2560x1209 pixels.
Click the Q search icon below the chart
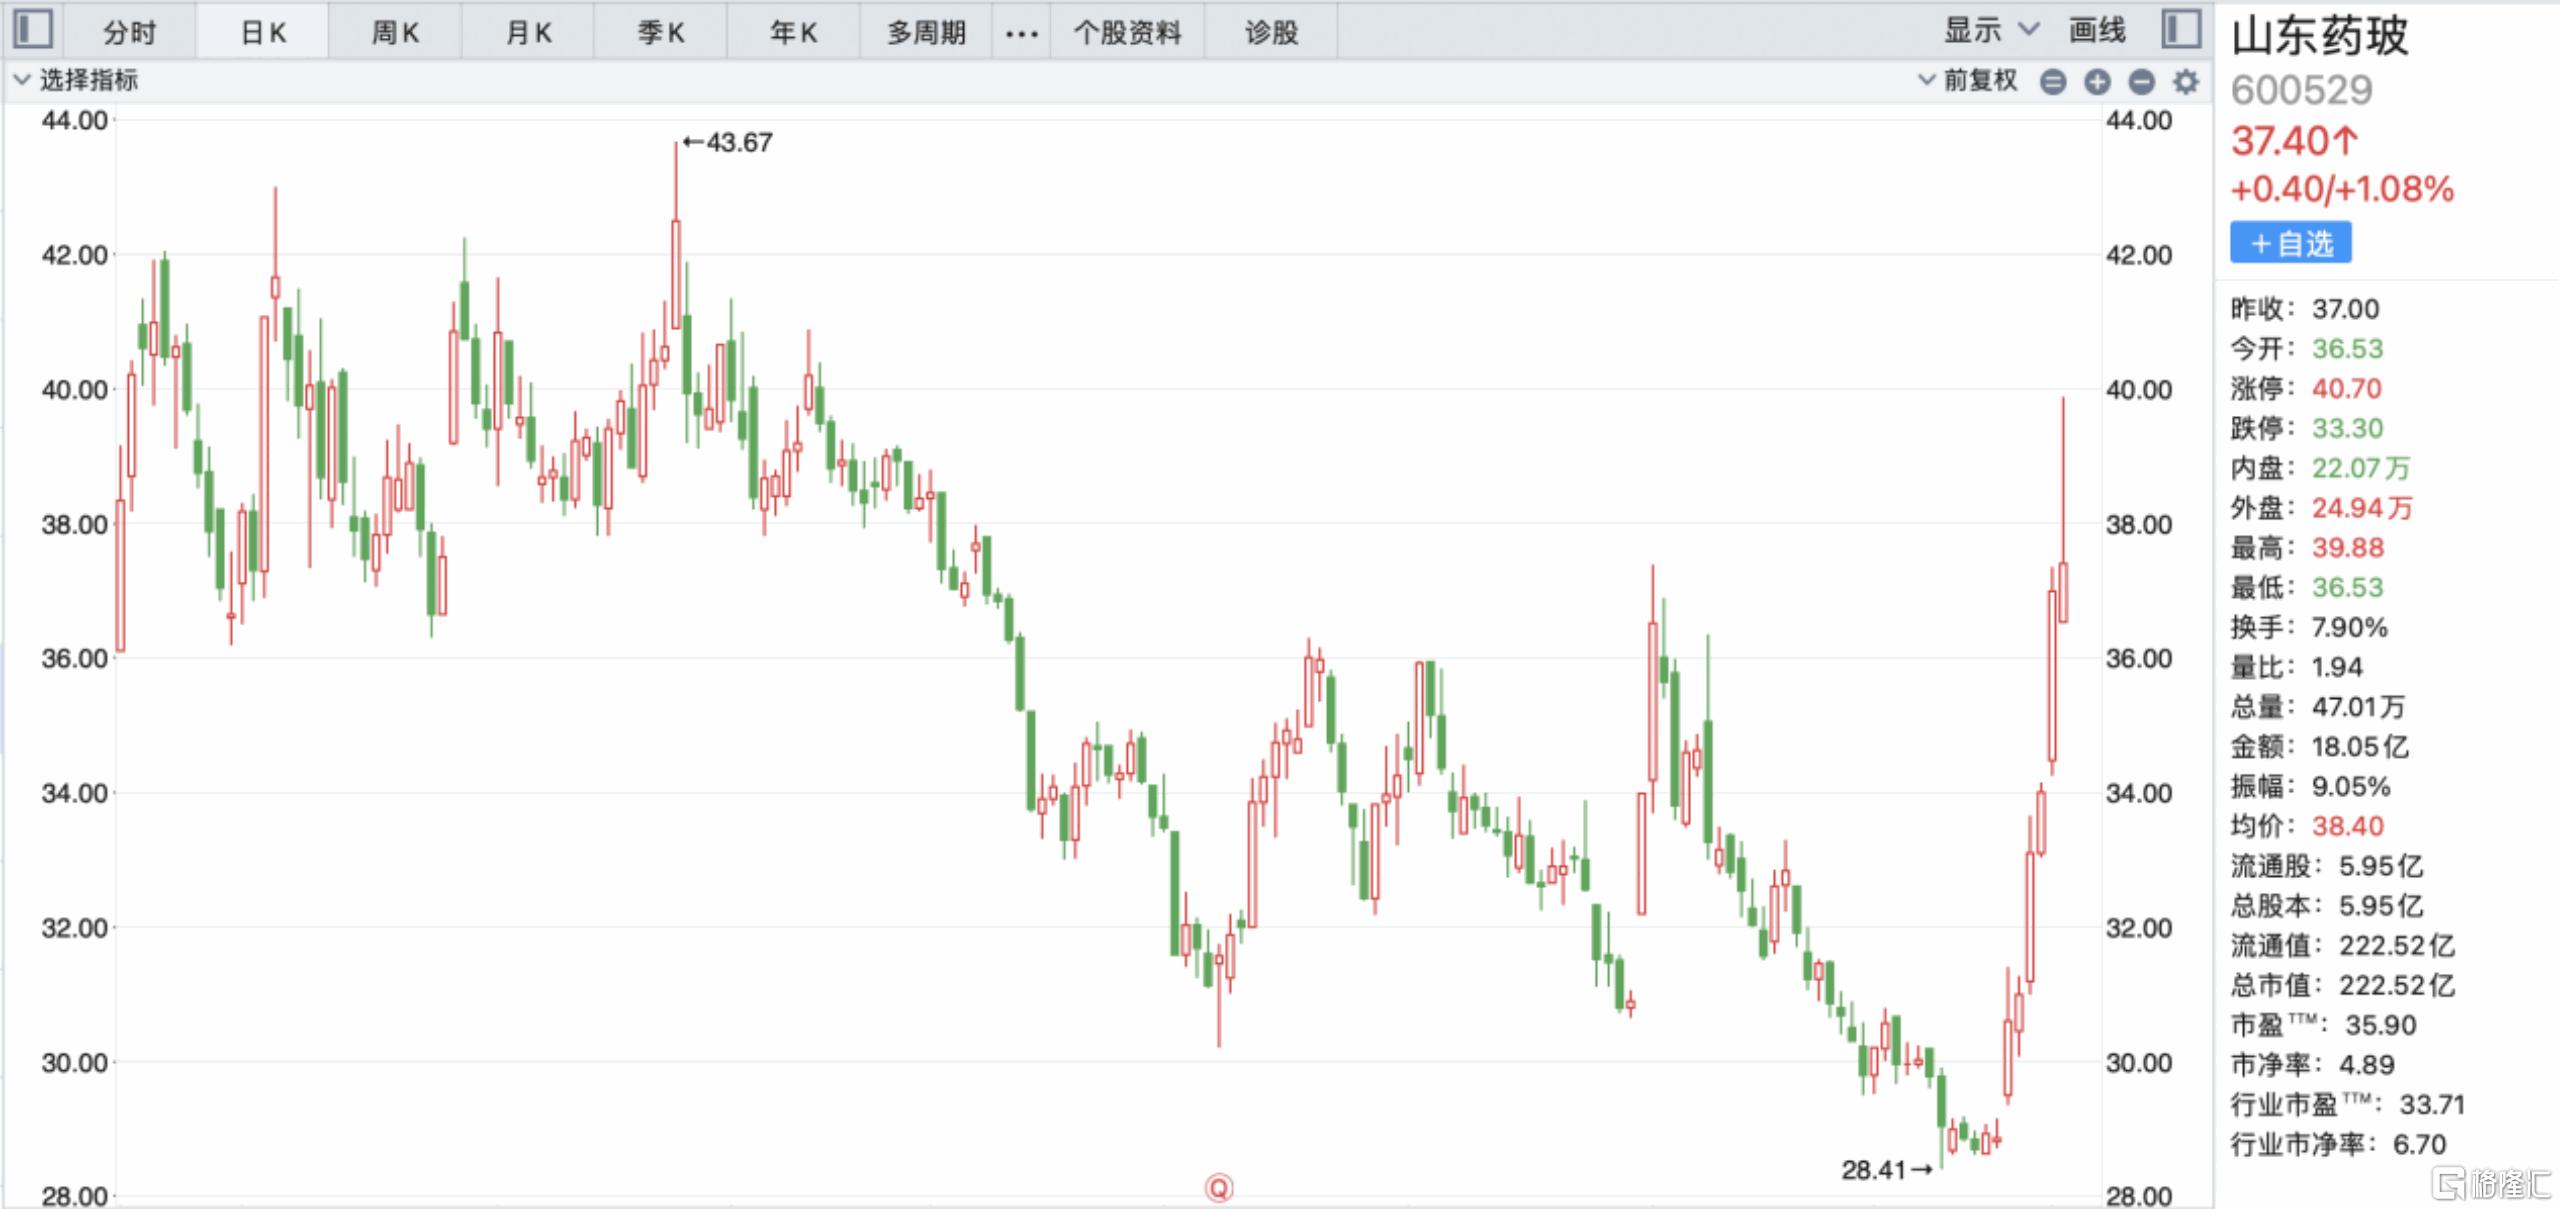pos(1219,1189)
